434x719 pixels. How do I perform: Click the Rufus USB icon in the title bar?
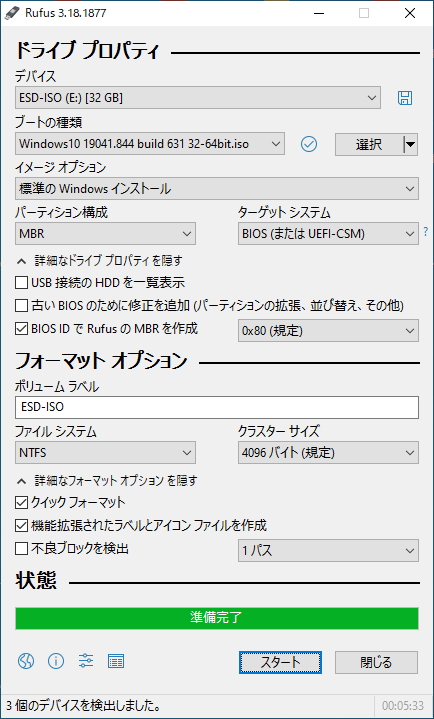click(x=10, y=13)
